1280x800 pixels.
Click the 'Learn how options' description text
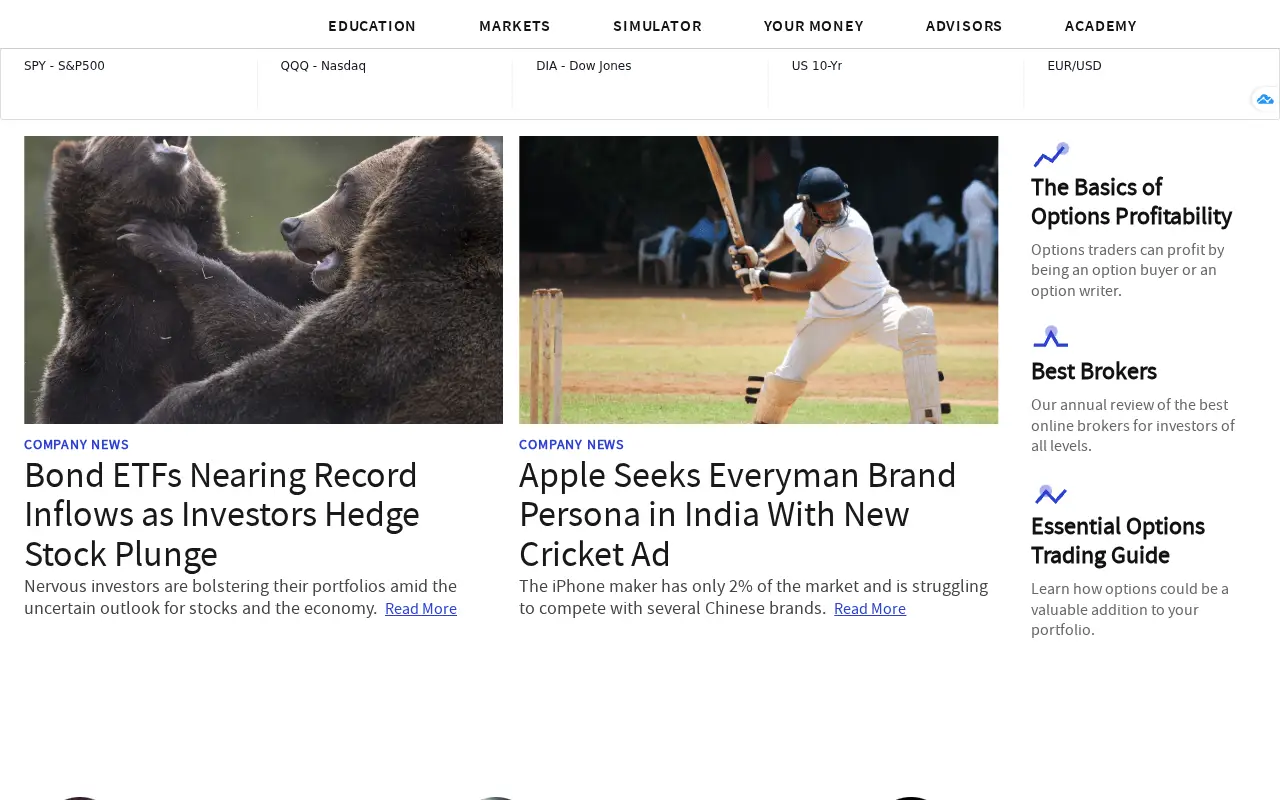click(1130, 609)
